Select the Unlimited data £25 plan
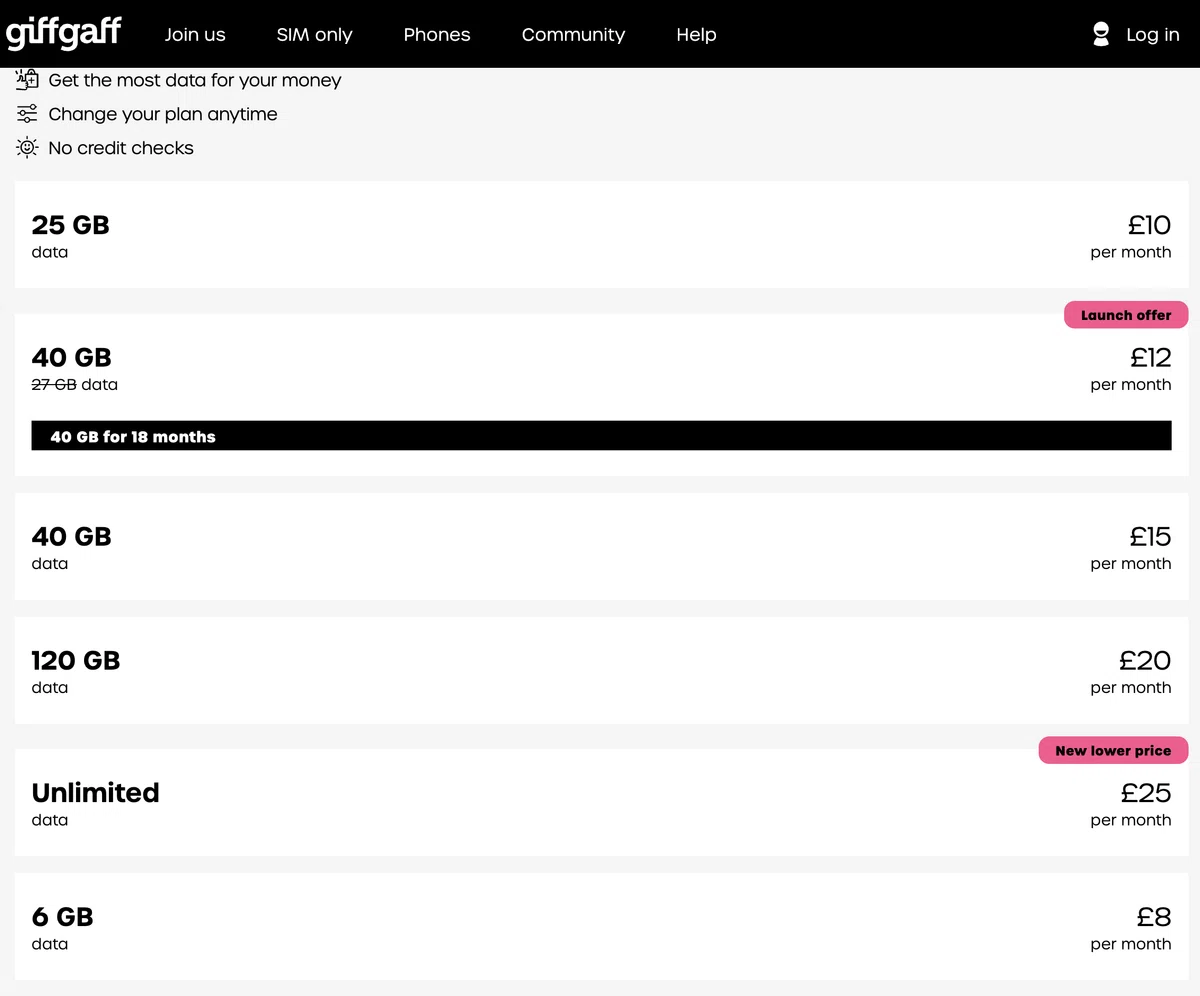 (x=601, y=802)
